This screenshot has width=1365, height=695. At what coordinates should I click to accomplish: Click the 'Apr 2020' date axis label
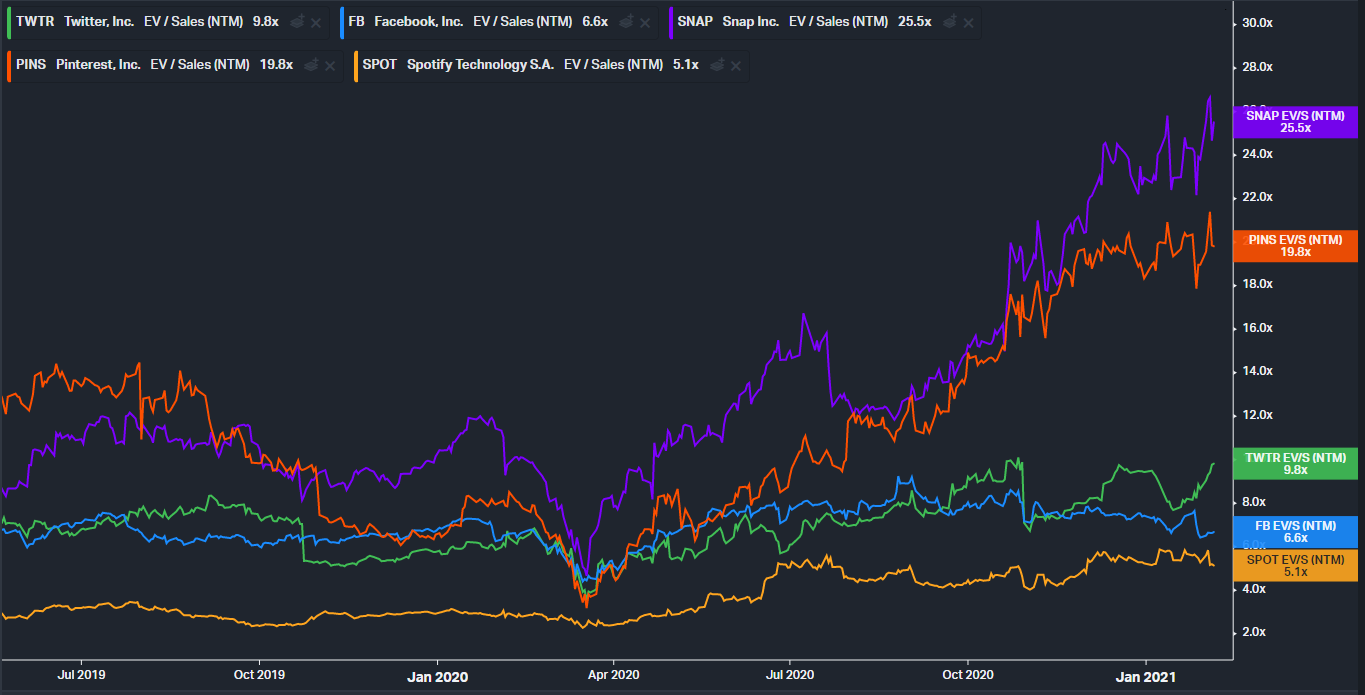coord(612,675)
